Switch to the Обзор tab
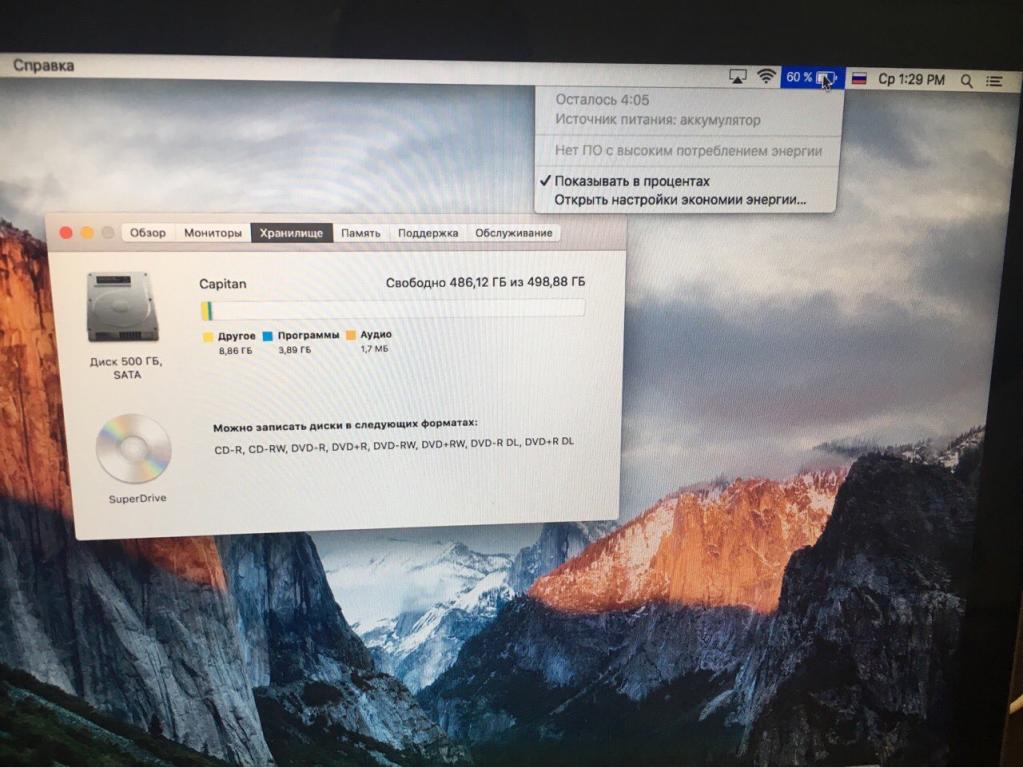The image size is (1023, 768). point(147,232)
